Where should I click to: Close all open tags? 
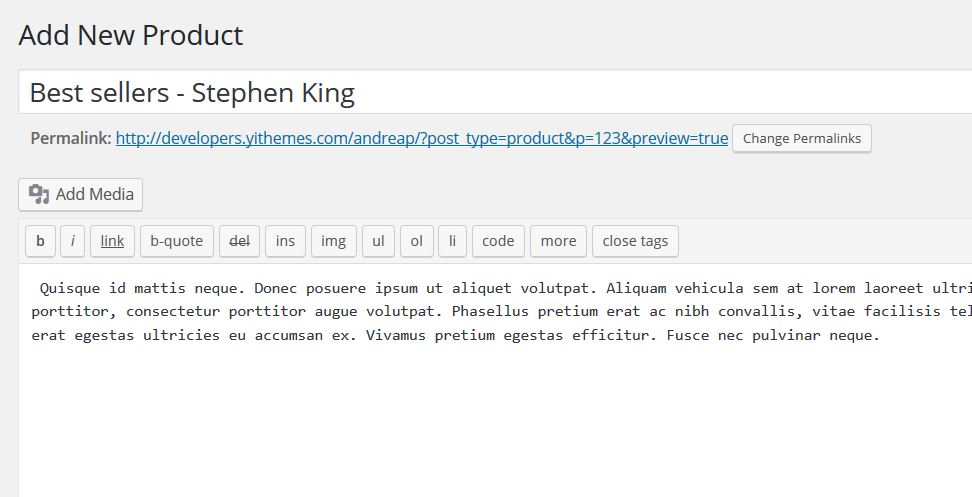pos(635,241)
